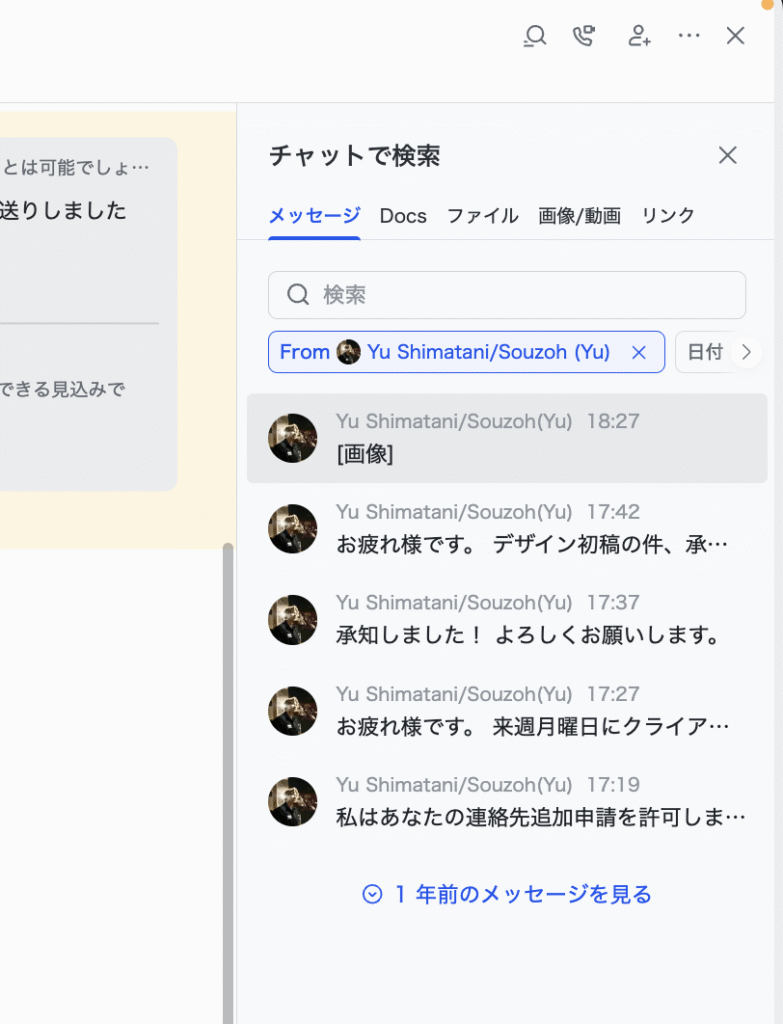Switch to the リンク tab
Viewport: 783px width, 1024px height.
point(668,216)
